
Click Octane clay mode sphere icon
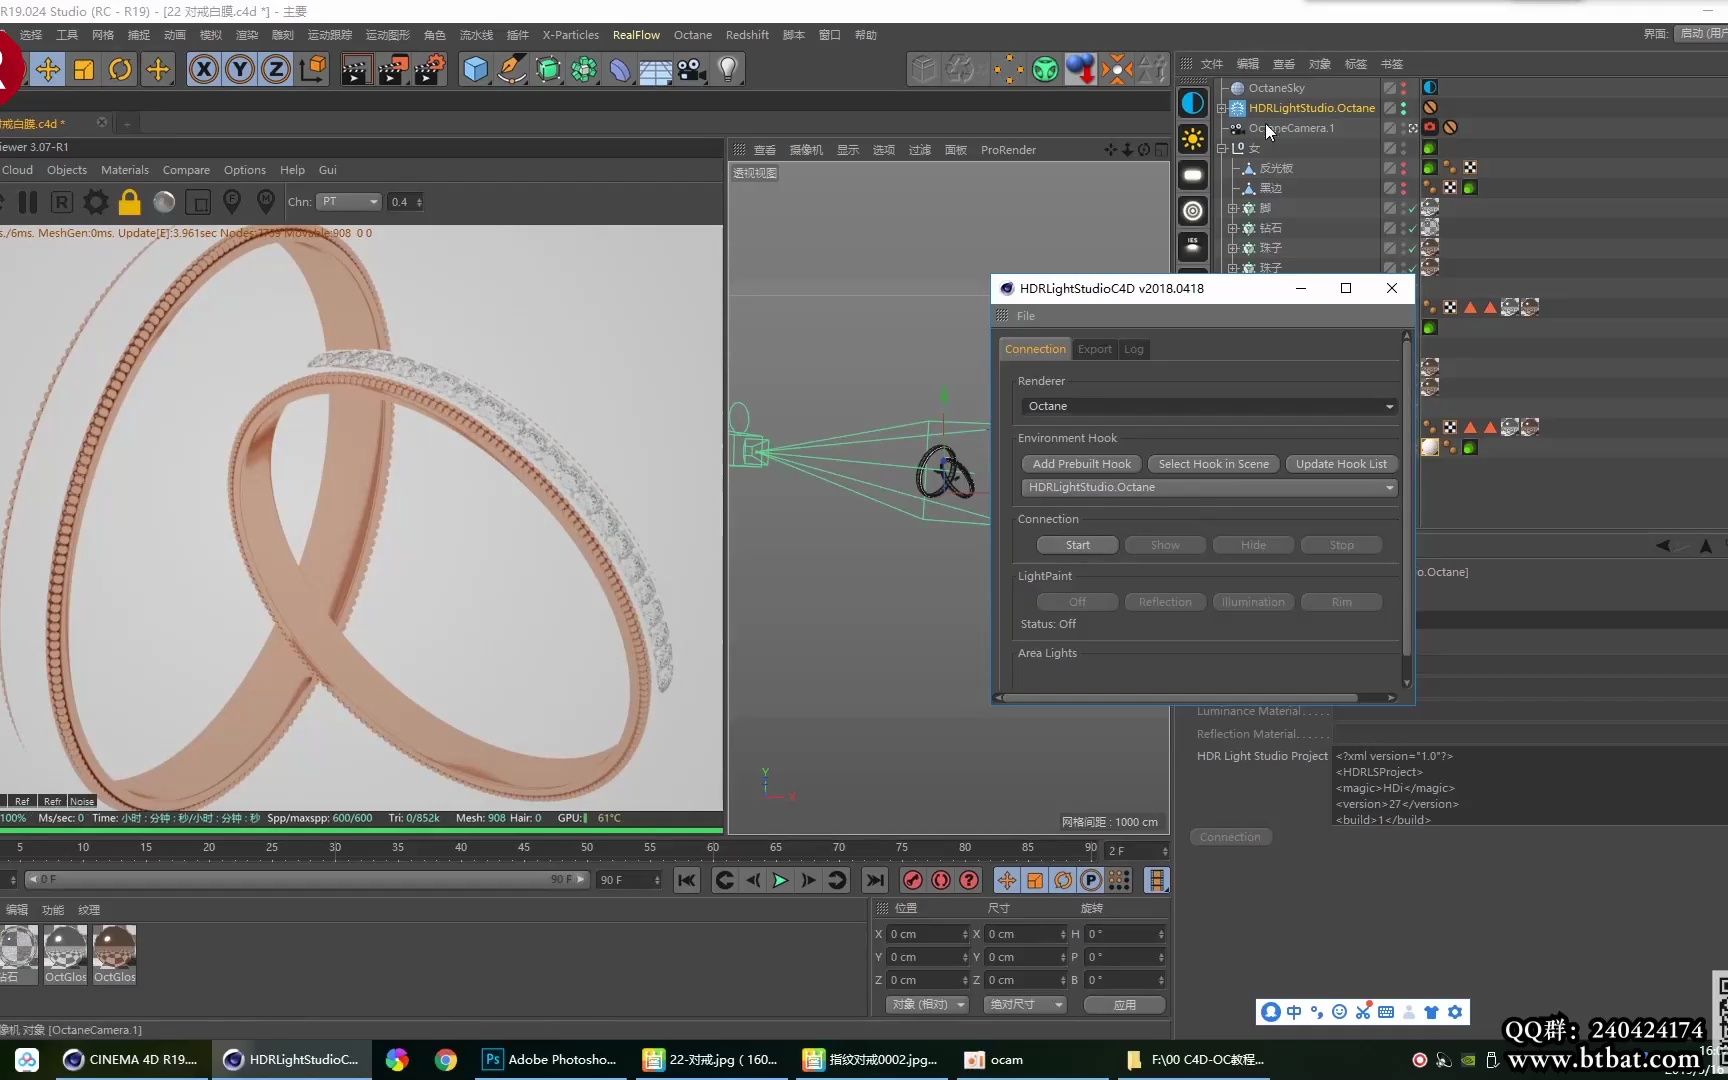coord(164,202)
